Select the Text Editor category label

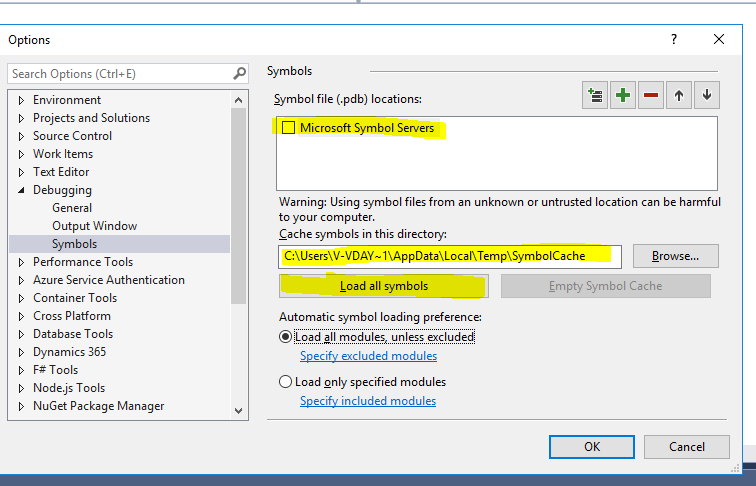point(61,172)
